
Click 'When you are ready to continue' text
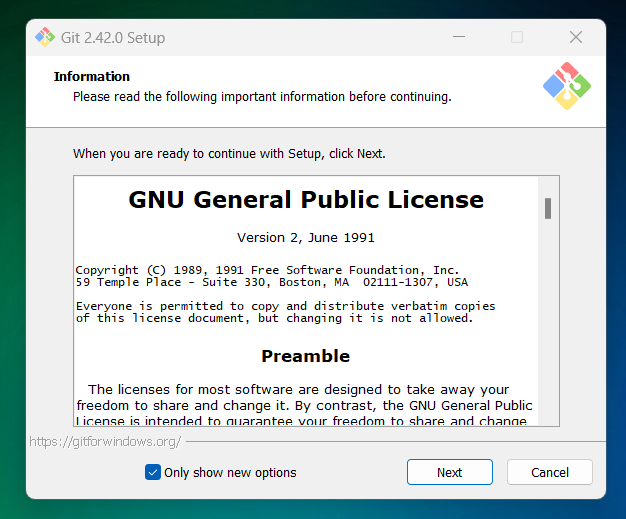[229, 154]
